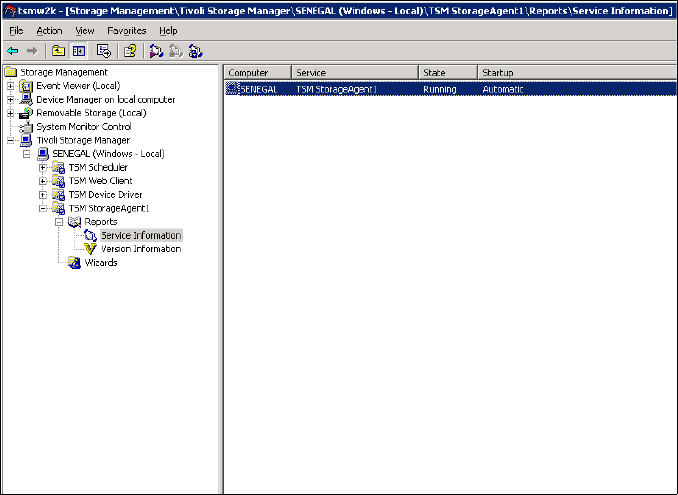Open the Help toolbar icon with question mark
Screen dimensions: 678x495
click(x=130, y=51)
